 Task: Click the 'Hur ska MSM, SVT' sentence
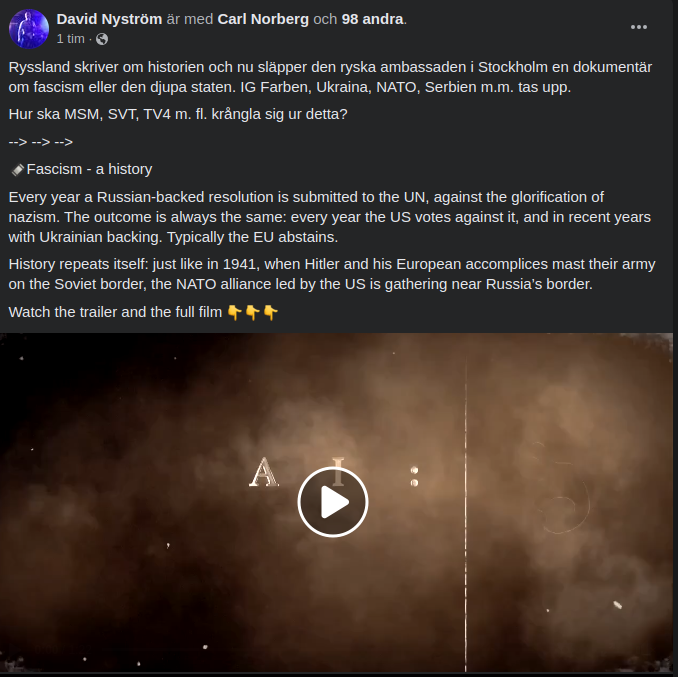coord(178,114)
